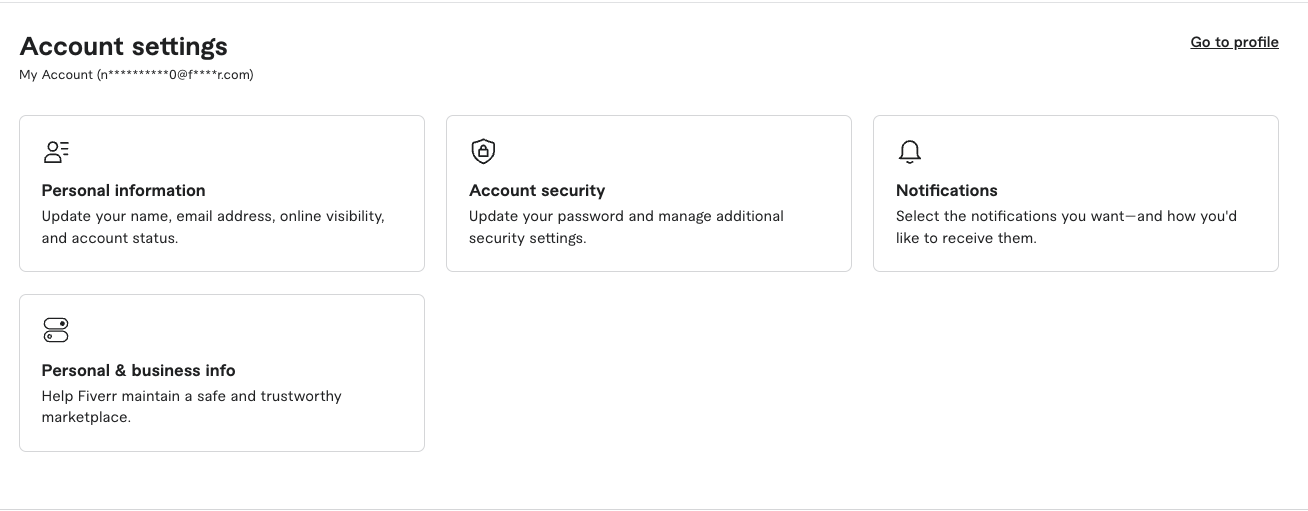Image resolution: width=1308 pixels, height=511 pixels.
Task: Click the person-list icon for Personal information
Action: 56,152
